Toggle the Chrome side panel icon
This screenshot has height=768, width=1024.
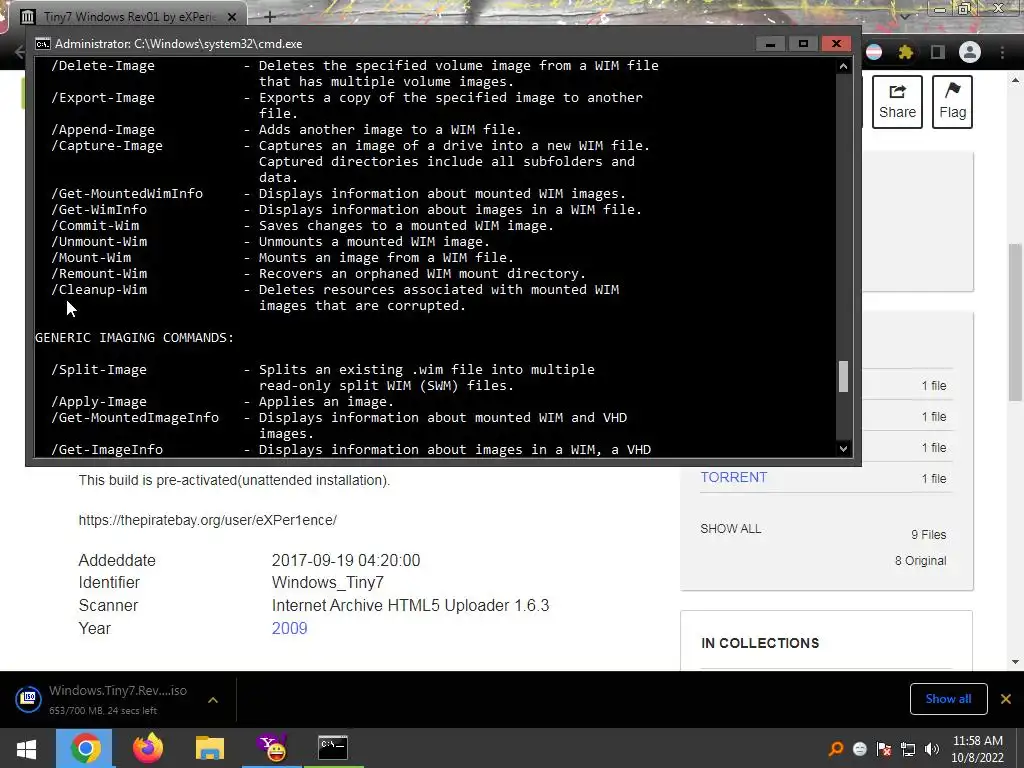pyautogui.click(x=938, y=52)
